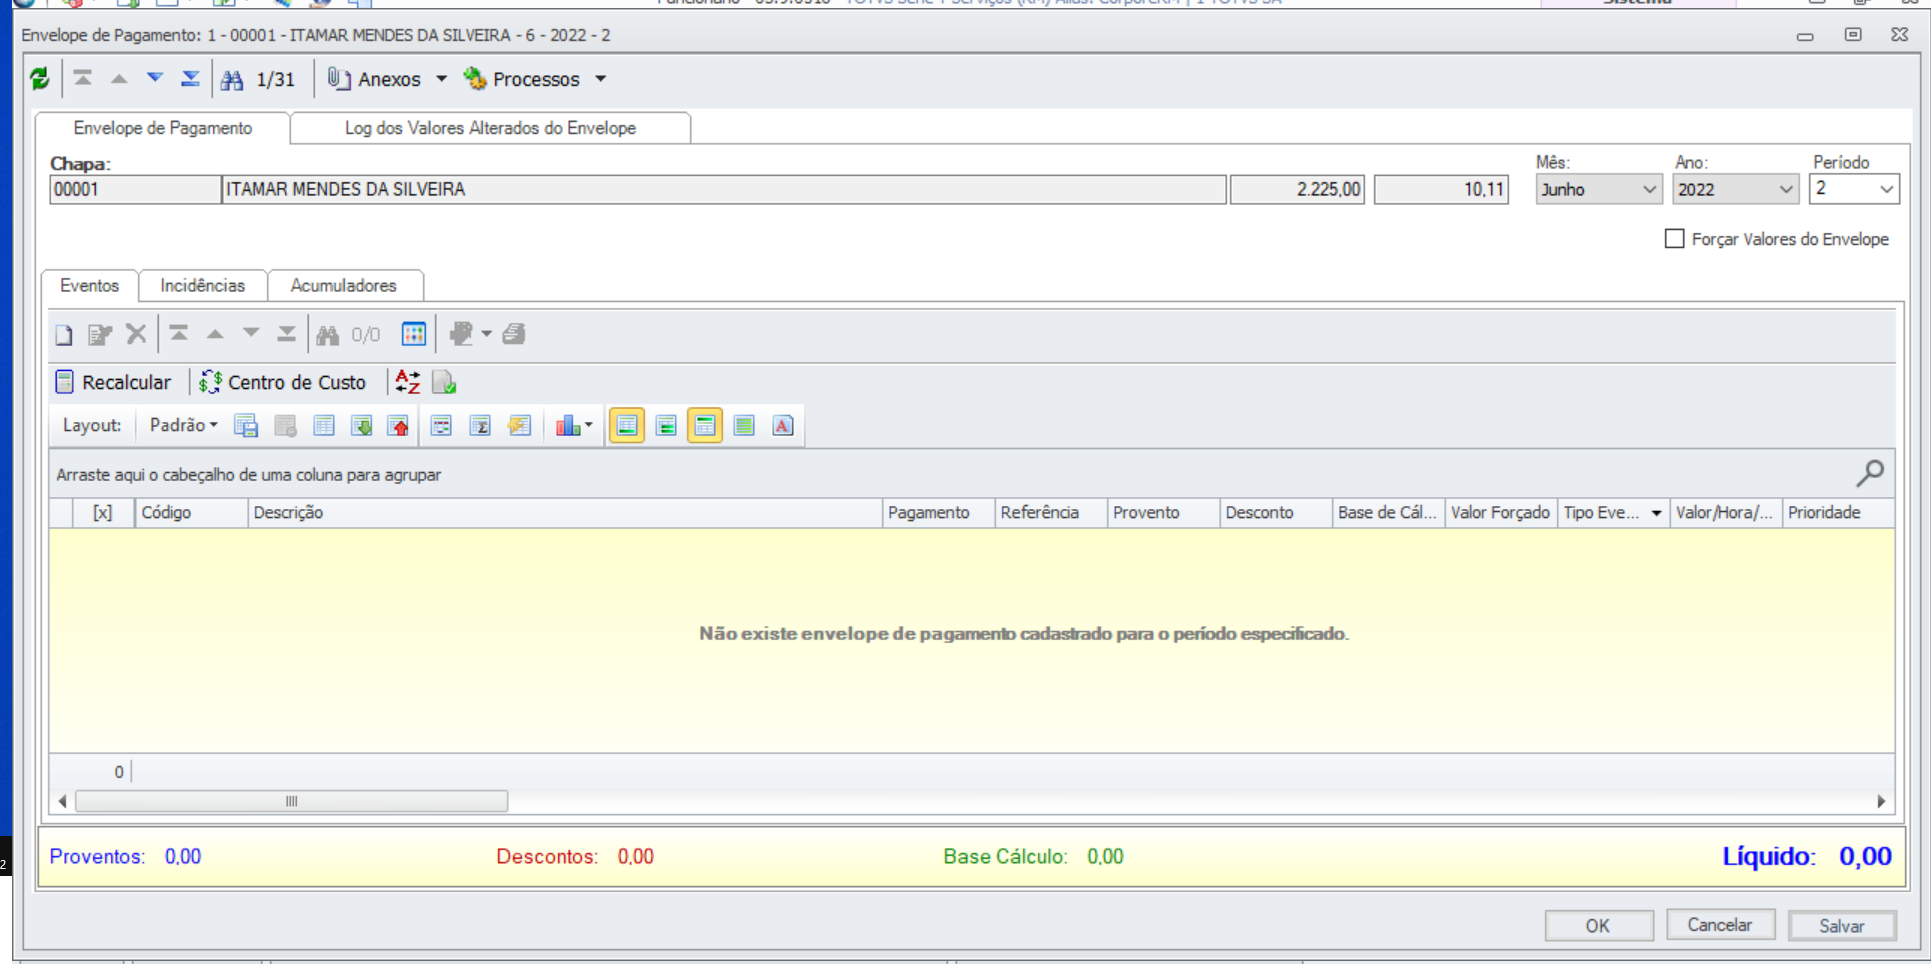Click the grid with red up arrow icon

[x=399, y=426]
